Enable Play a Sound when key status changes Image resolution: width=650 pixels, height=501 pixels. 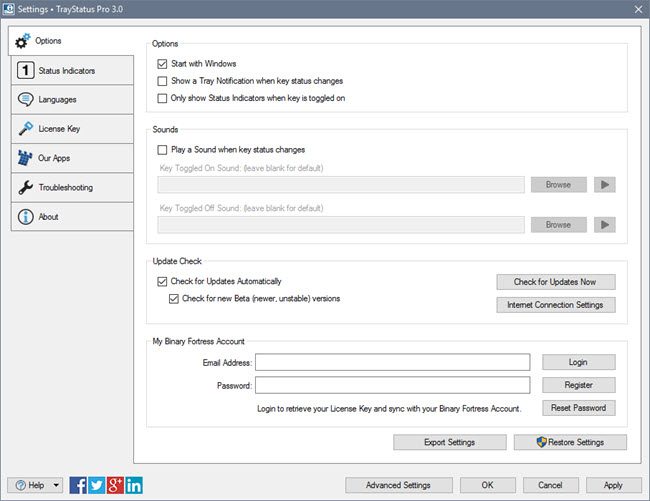[162, 150]
